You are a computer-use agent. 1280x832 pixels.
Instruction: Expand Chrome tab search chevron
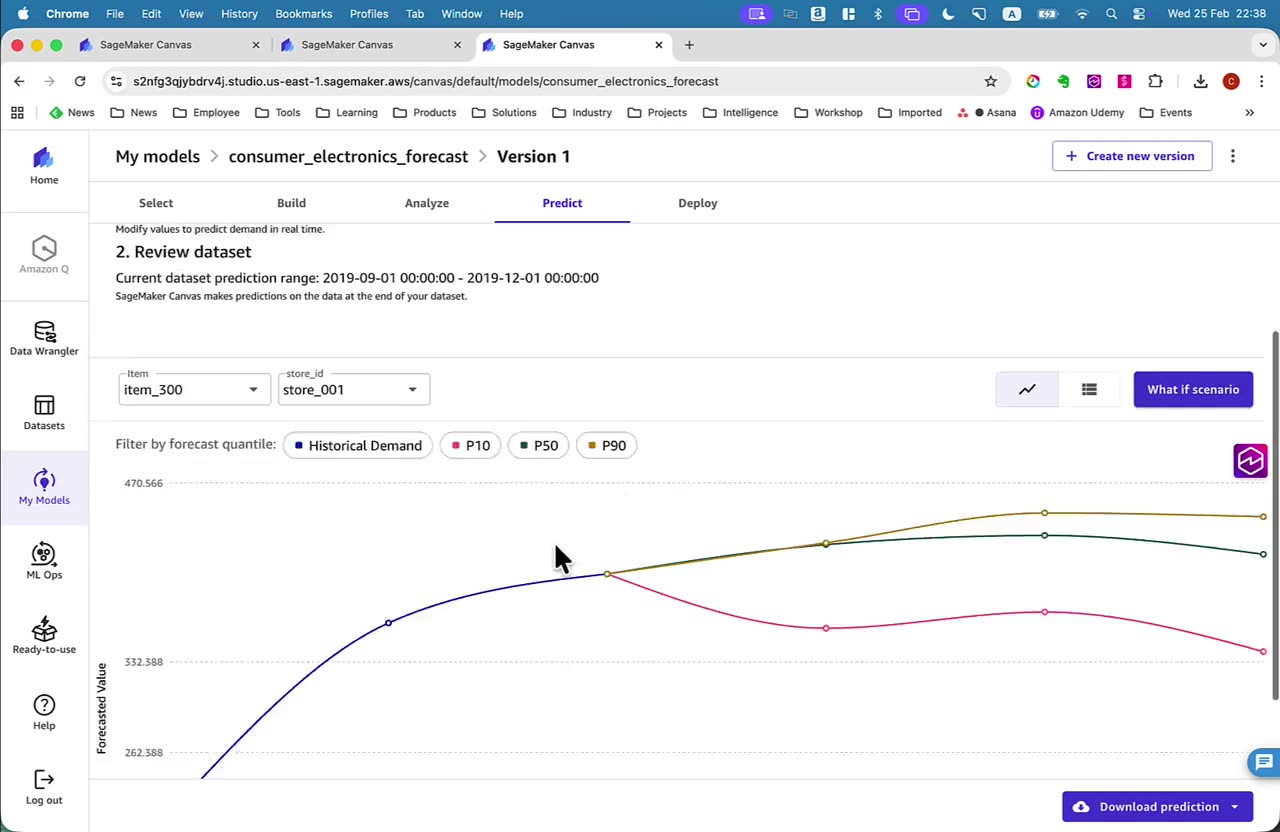(x=1263, y=45)
